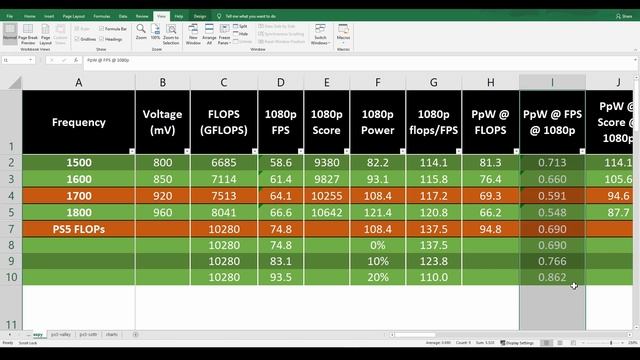
Task: Switch to the Insert ribbon tab
Action: click(49, 16)
